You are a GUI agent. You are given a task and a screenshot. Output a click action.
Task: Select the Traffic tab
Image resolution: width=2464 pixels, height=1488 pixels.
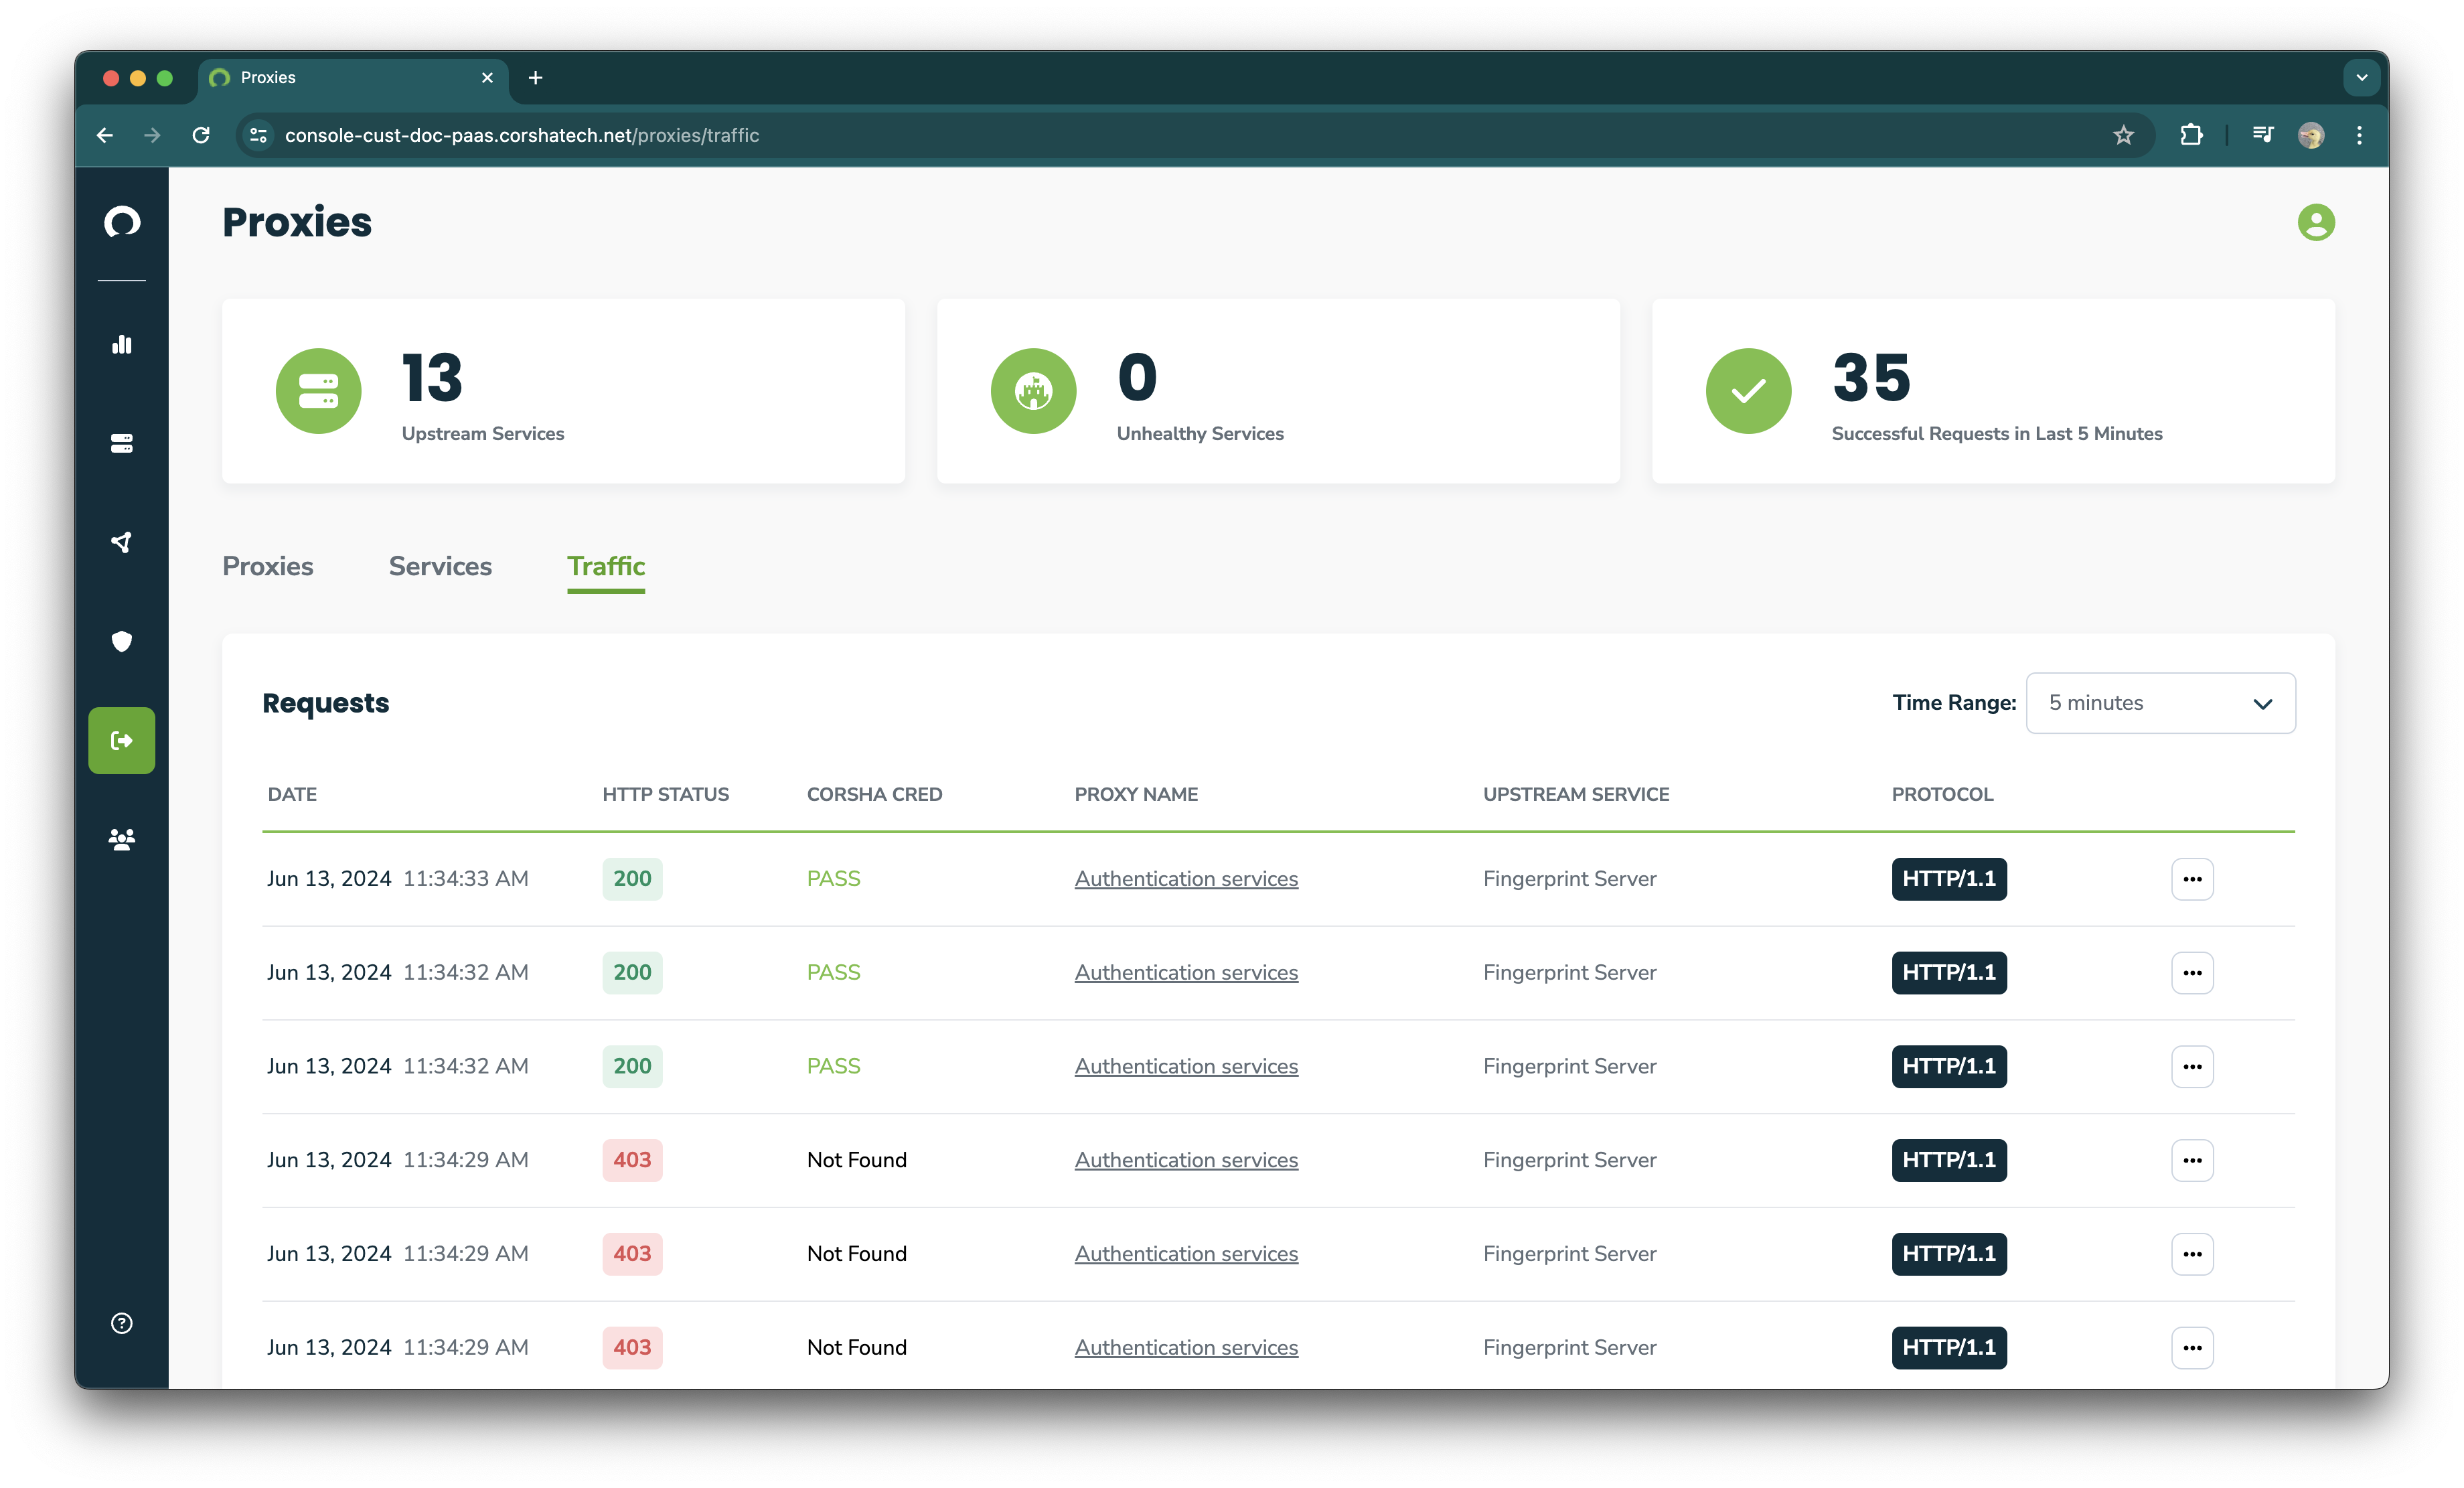pyautogui.click(x=605, y=566)
